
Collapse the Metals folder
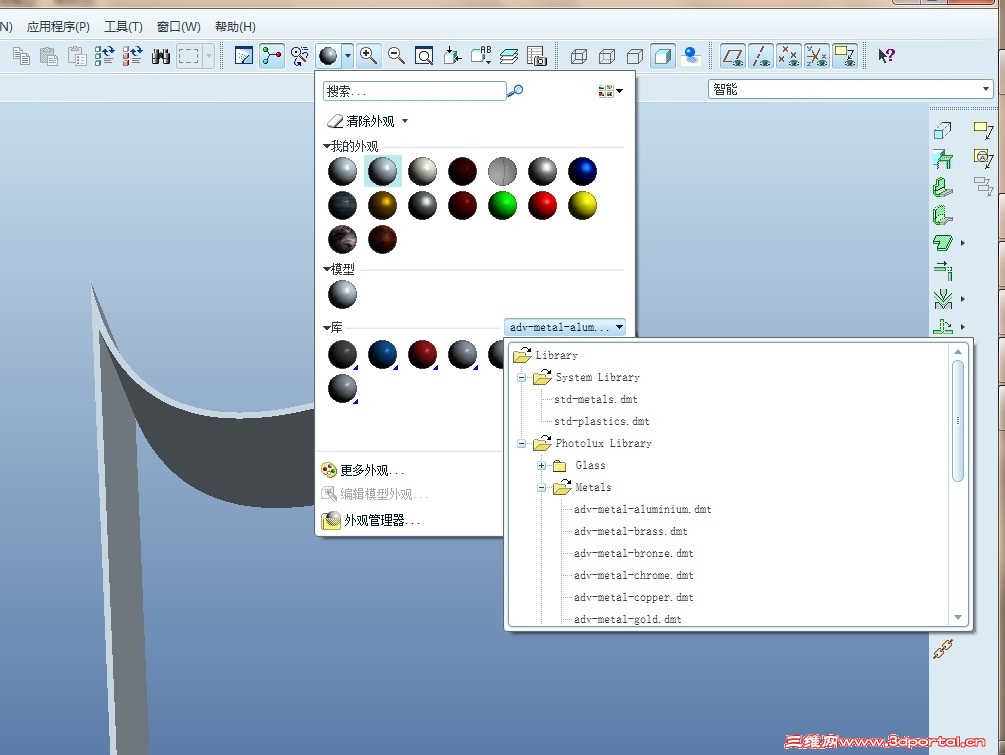click(x=542, y=488)
